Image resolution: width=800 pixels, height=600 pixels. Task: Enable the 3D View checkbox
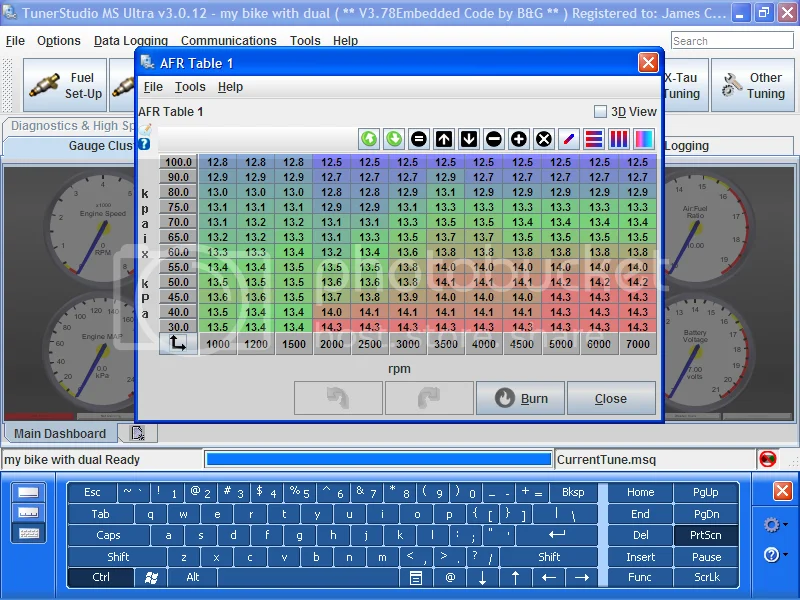pyautogui.click(x=601, y=112)
